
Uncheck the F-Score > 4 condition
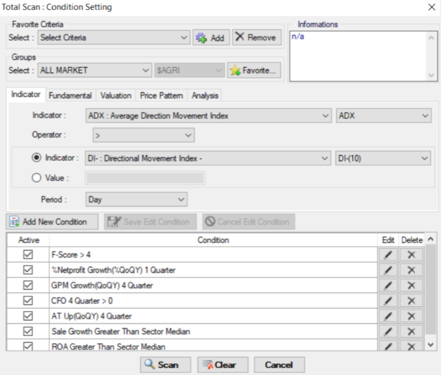[x=28, y=255]
